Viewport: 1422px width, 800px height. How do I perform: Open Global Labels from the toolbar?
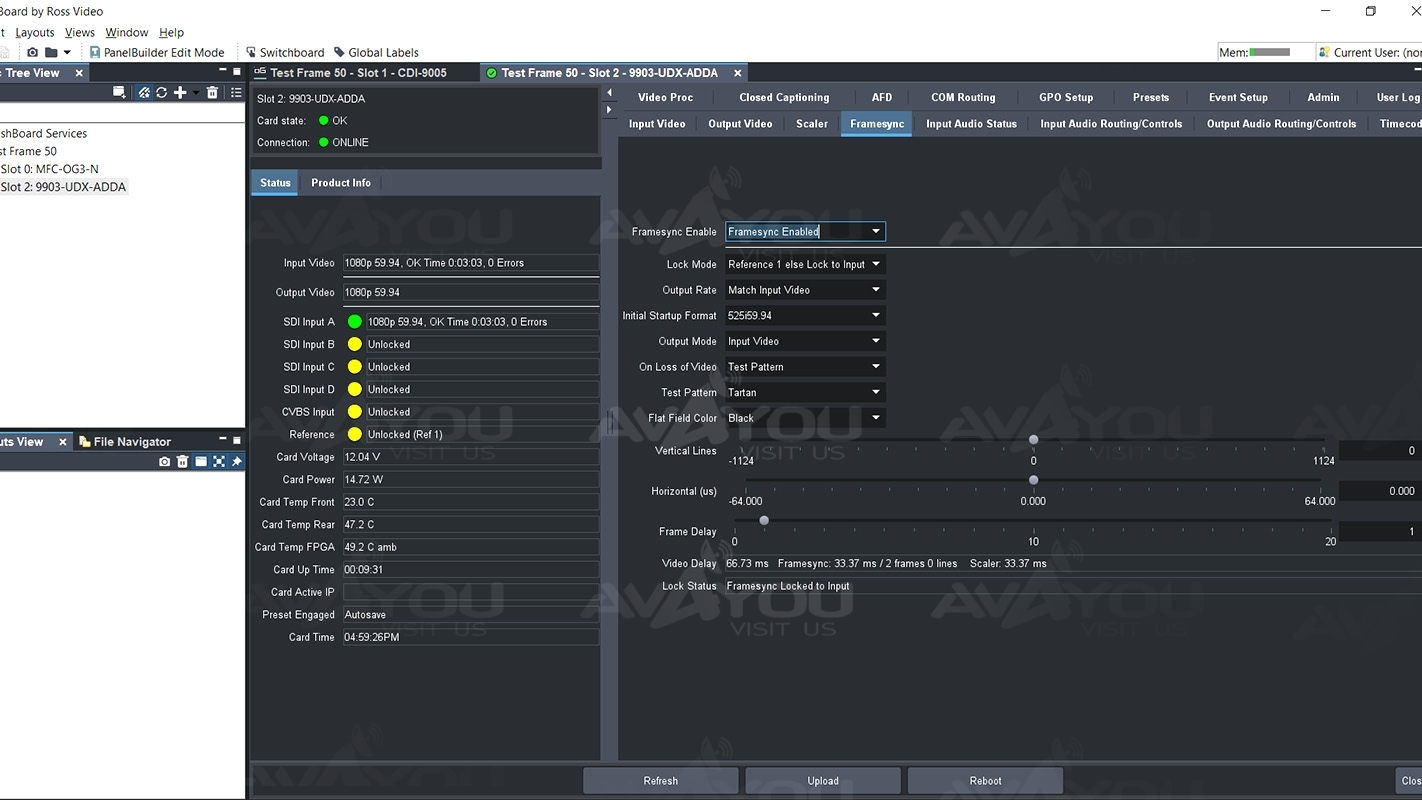pyautogui.click(x=376, y=53)
